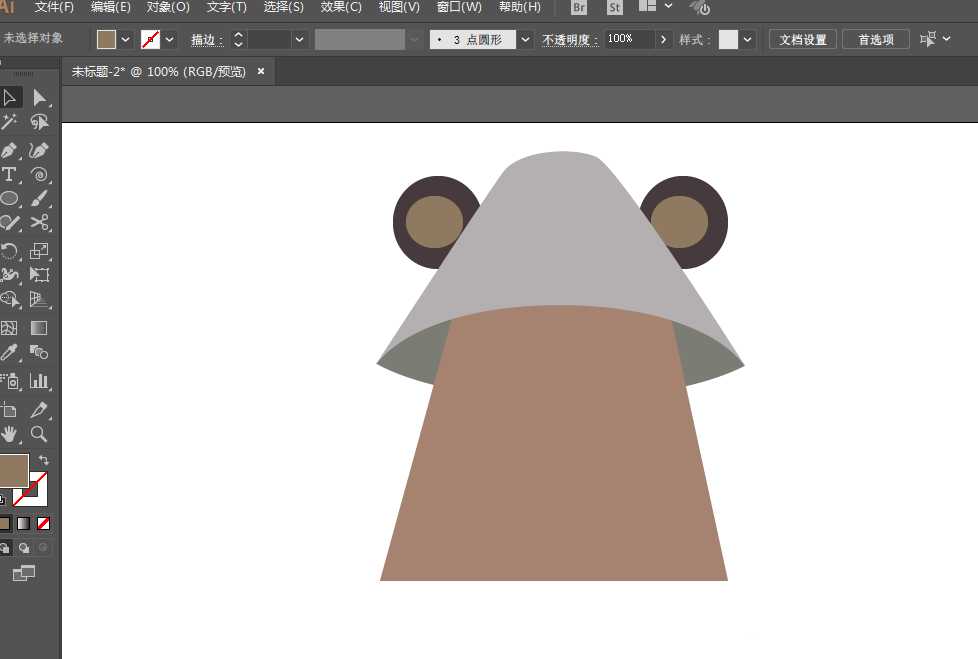Select the Type tool
The width and height of the screenshot is (978, 659).
(9, 175)
